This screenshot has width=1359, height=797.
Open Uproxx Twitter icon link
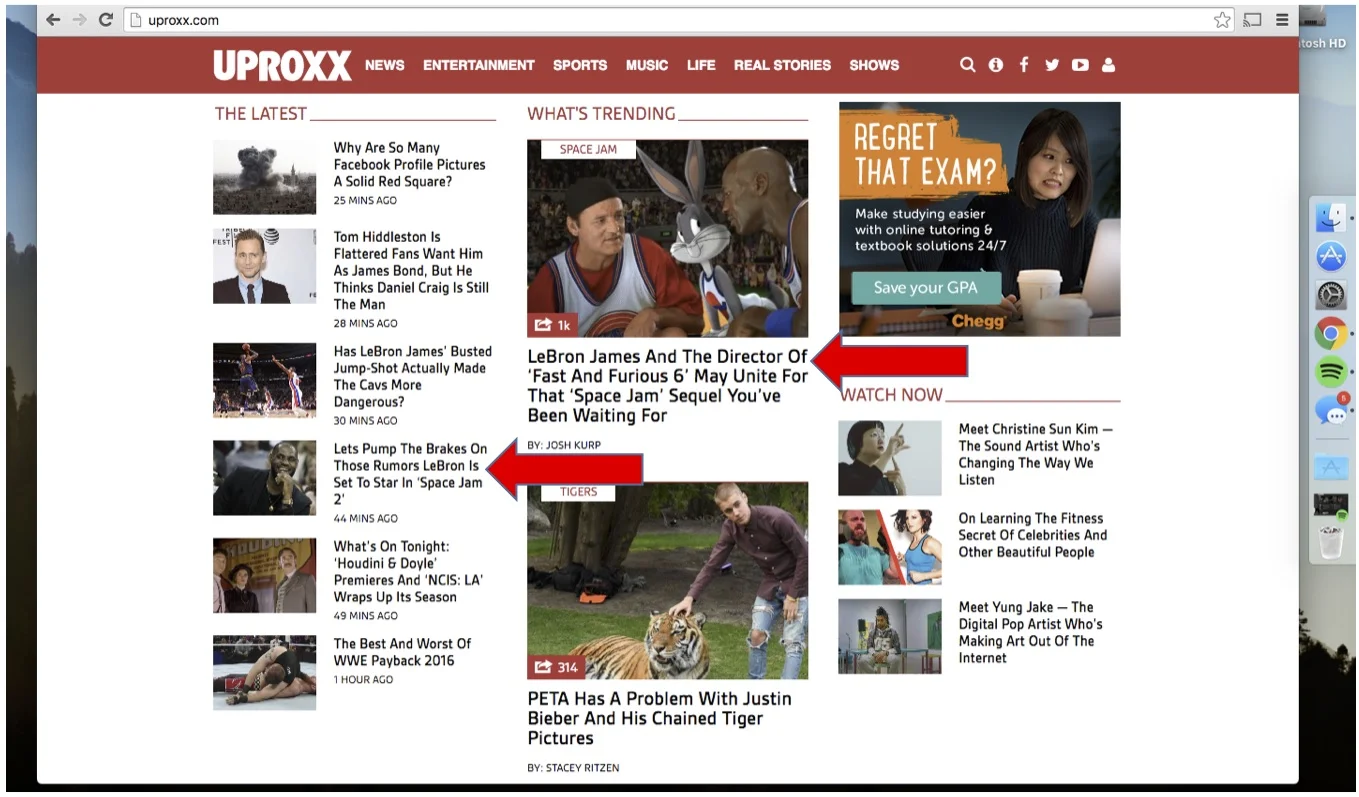[1052, 65]
